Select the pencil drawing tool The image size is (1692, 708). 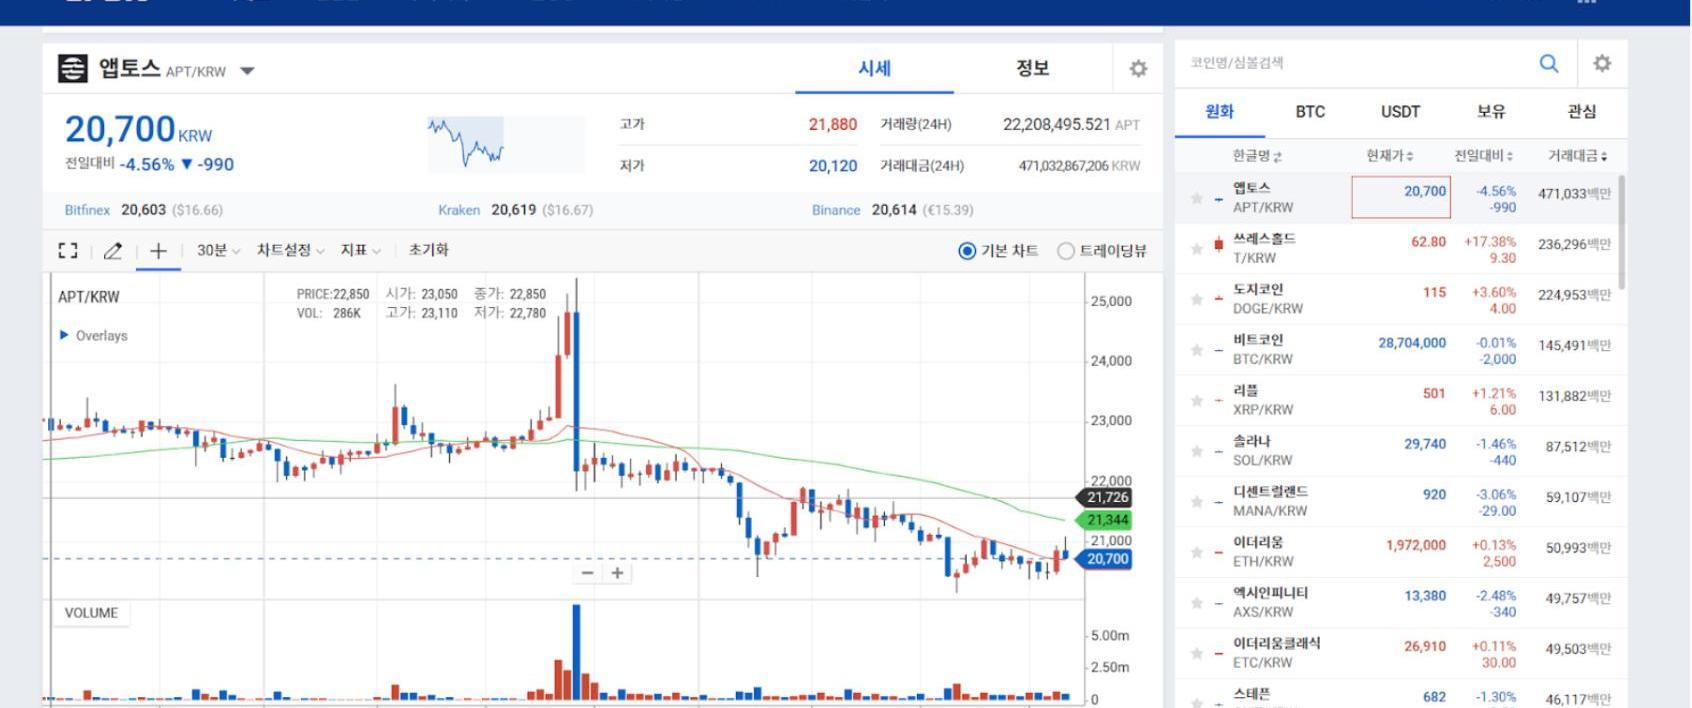click(113, 251)
